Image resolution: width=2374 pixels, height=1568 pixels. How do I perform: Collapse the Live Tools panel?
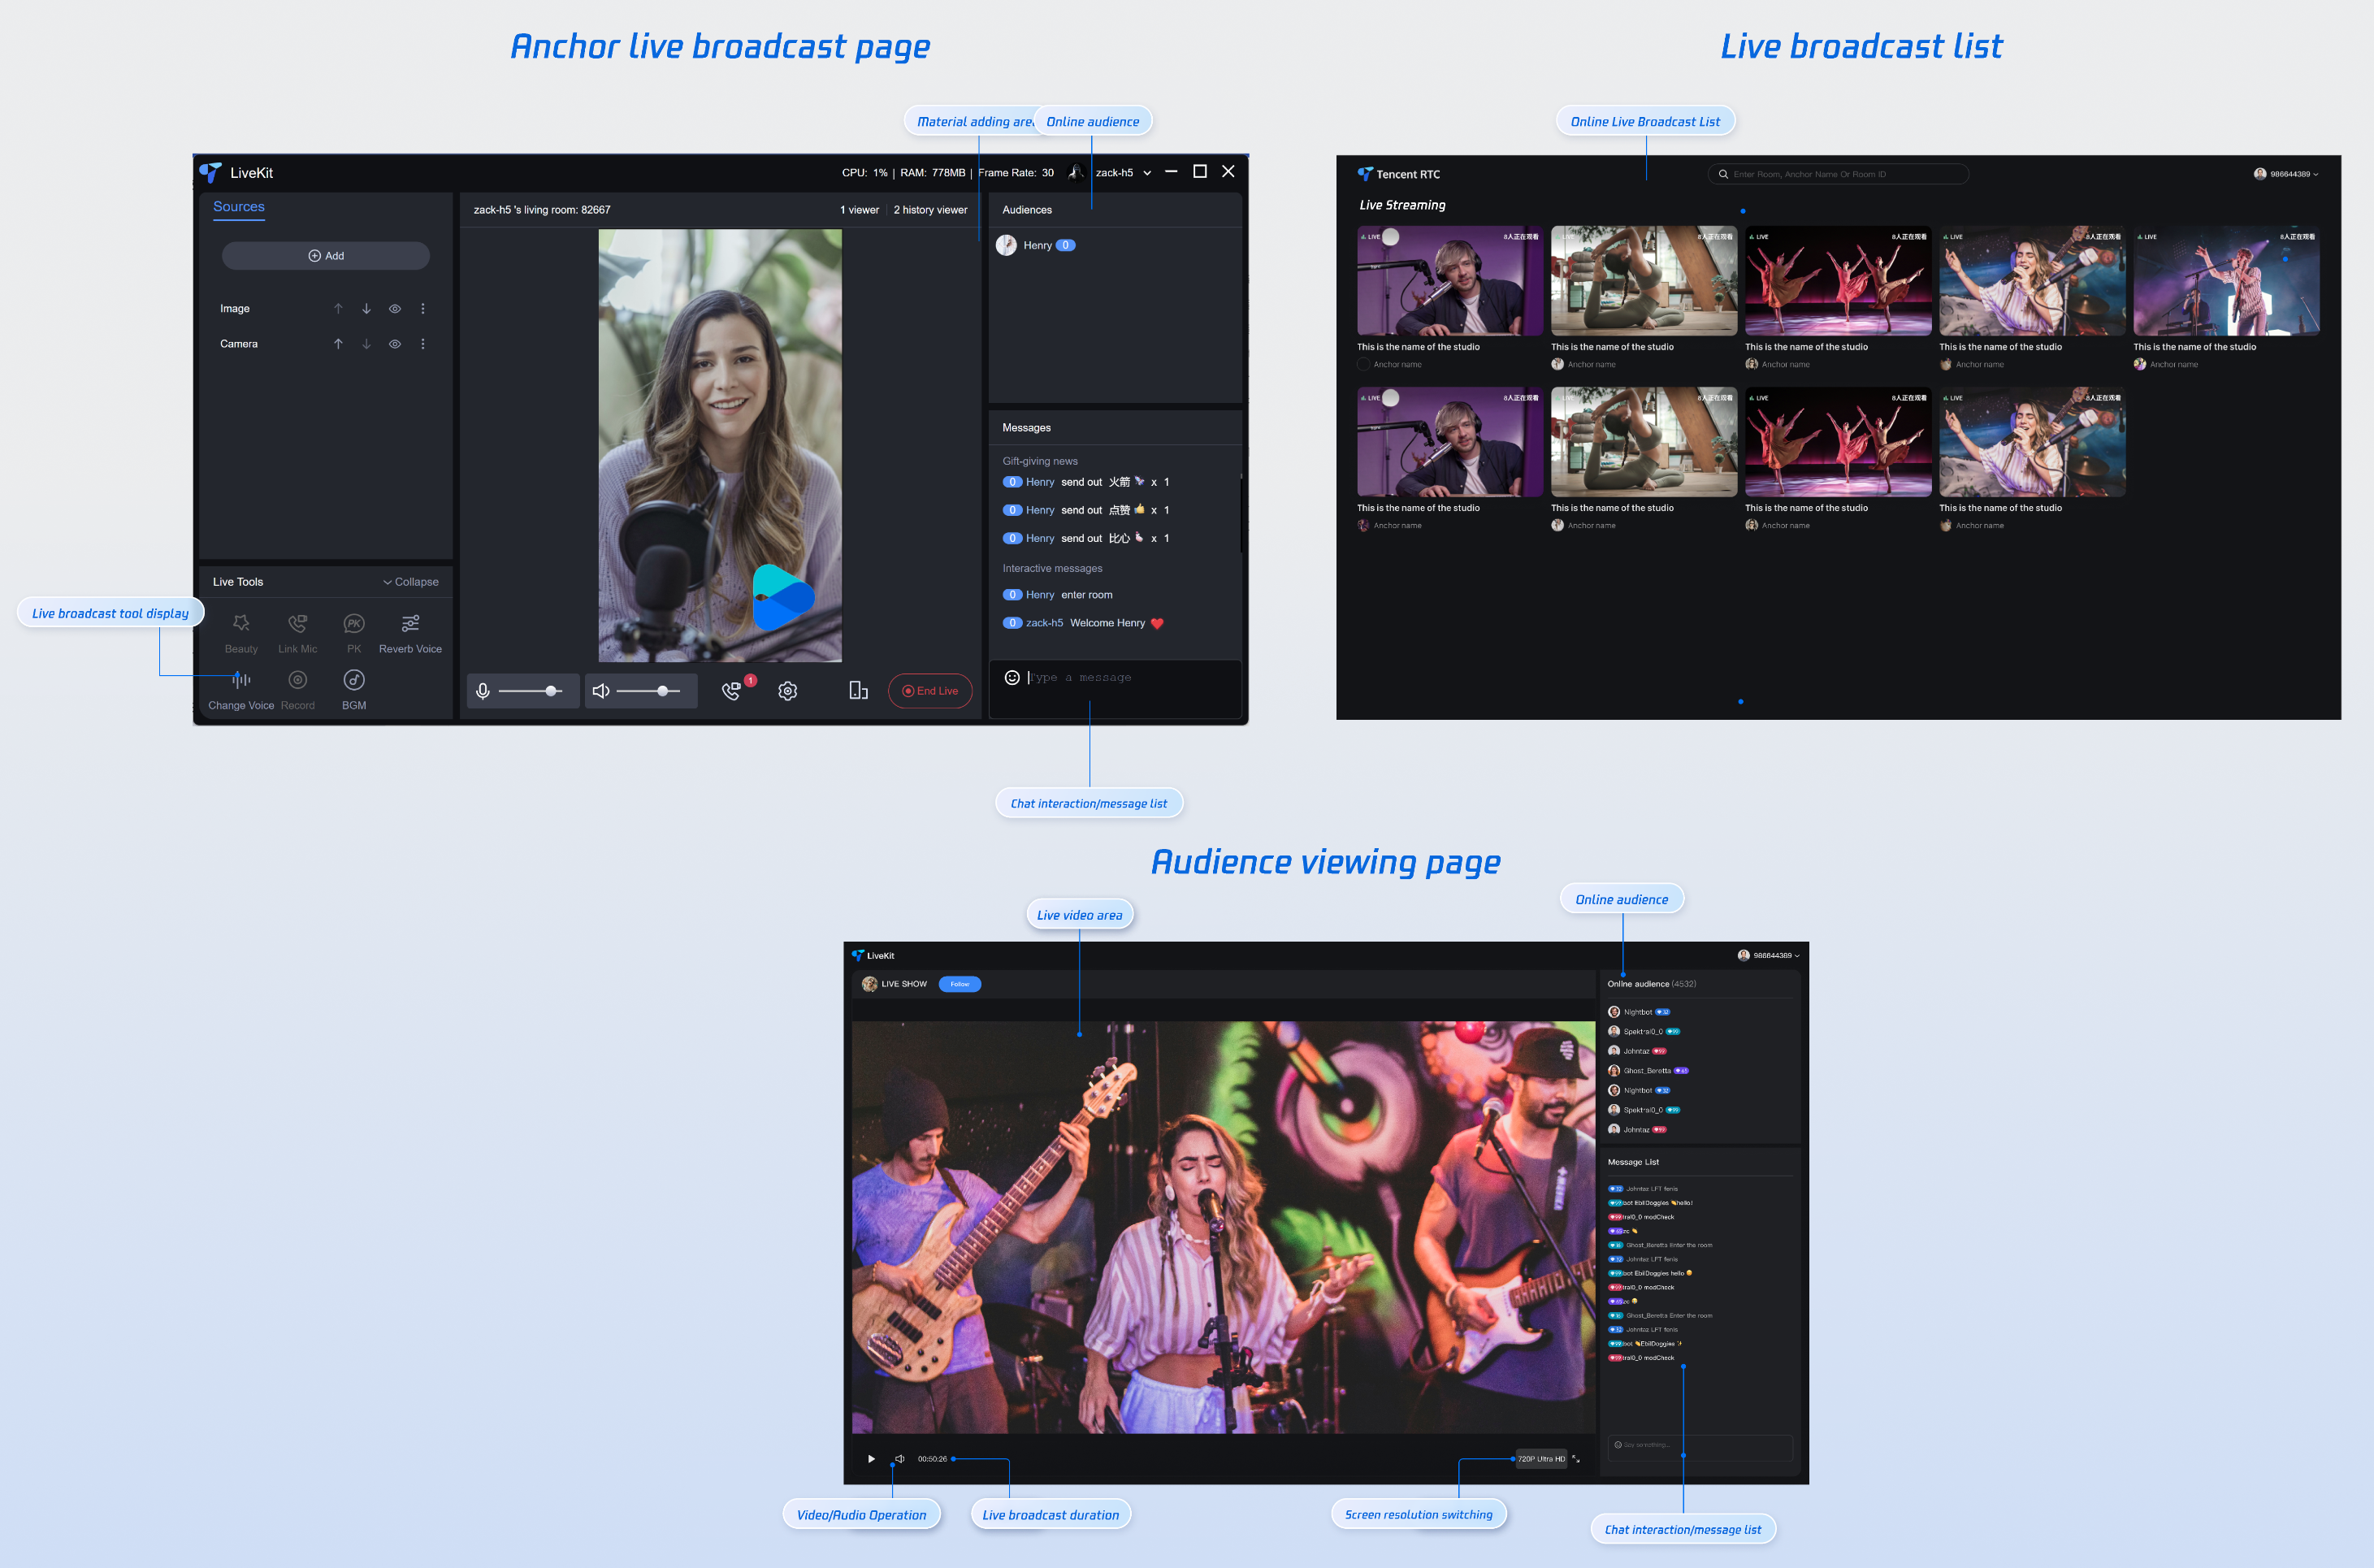tap(411, 582)
